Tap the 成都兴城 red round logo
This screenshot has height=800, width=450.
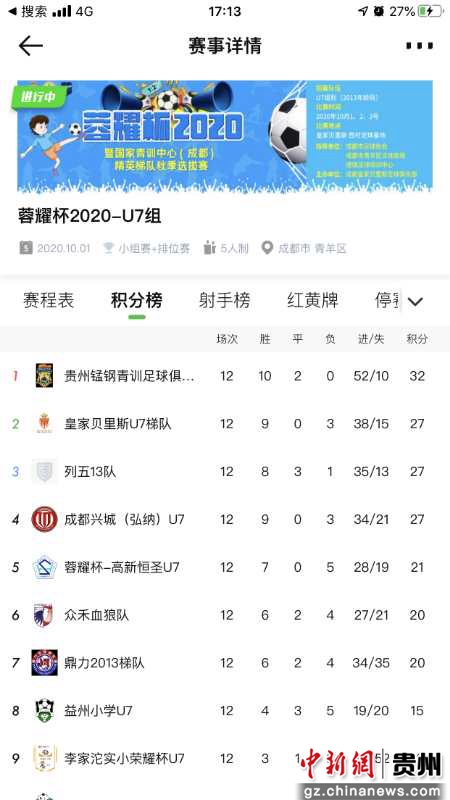tap(44, 519)
